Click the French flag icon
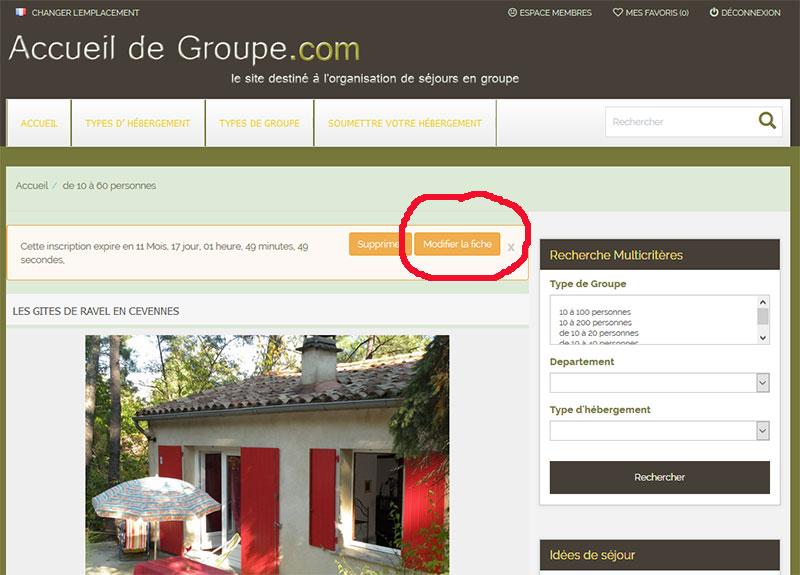Viewport: 800px width, 575px height. point(21,12)
